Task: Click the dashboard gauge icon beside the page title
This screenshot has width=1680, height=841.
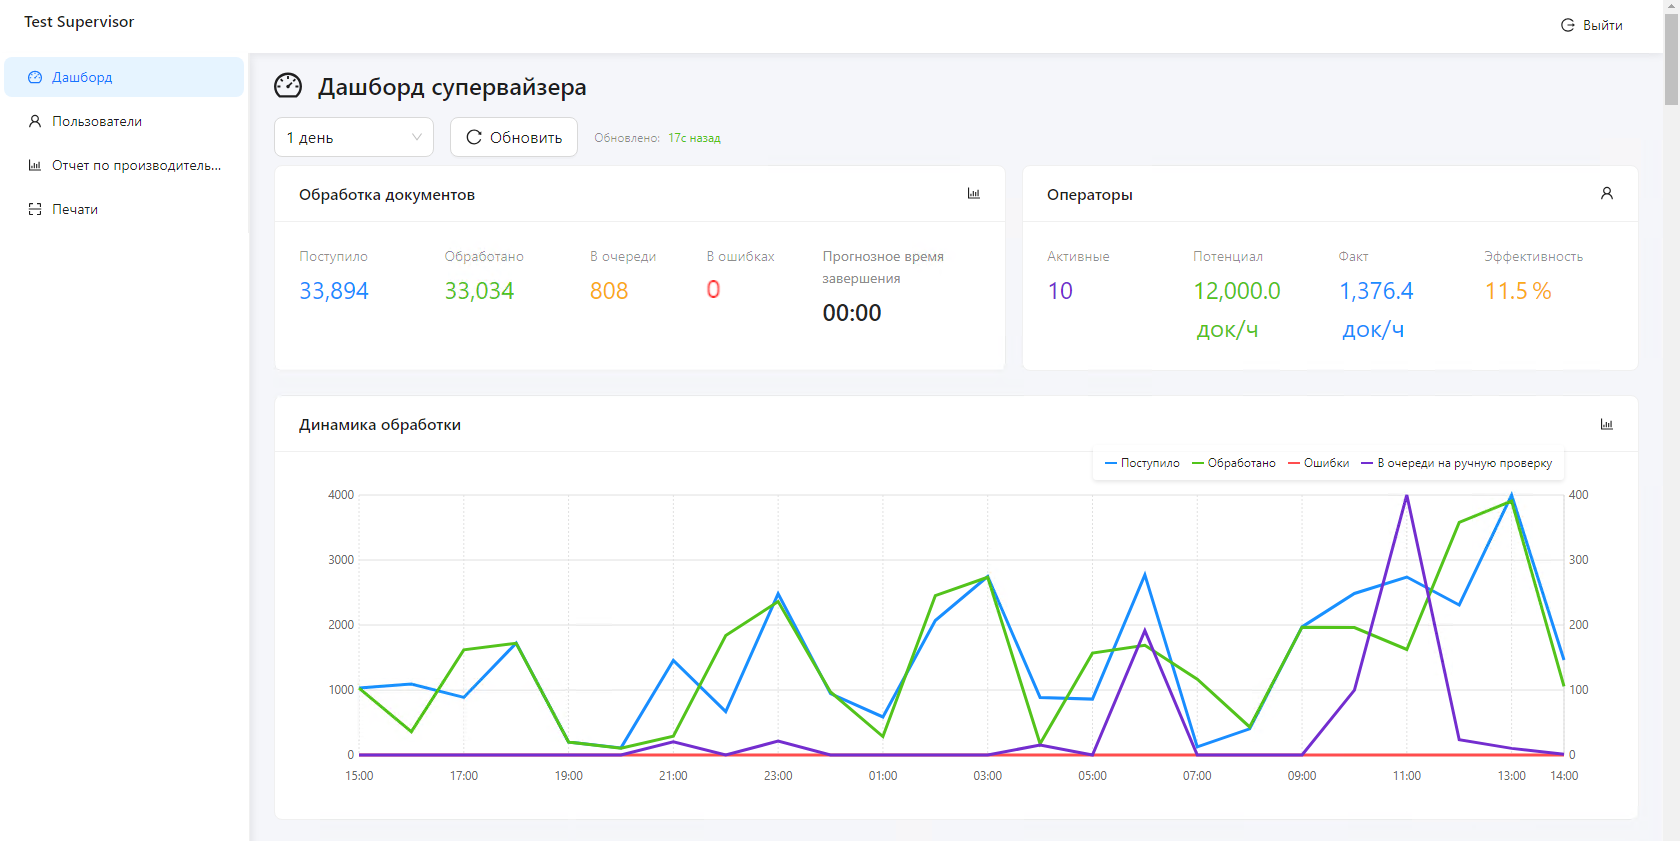Action: coord(288,86)
